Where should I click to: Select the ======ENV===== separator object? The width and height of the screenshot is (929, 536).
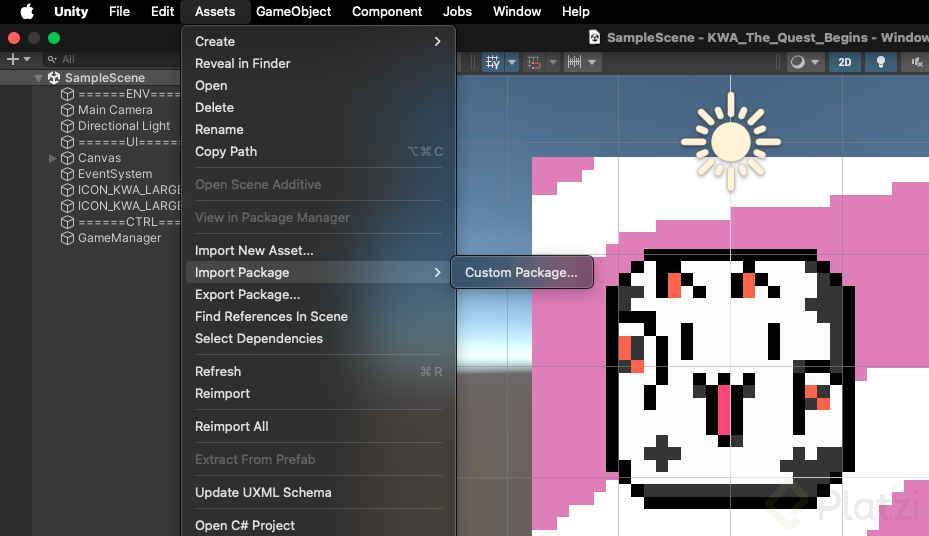point(129,94)
